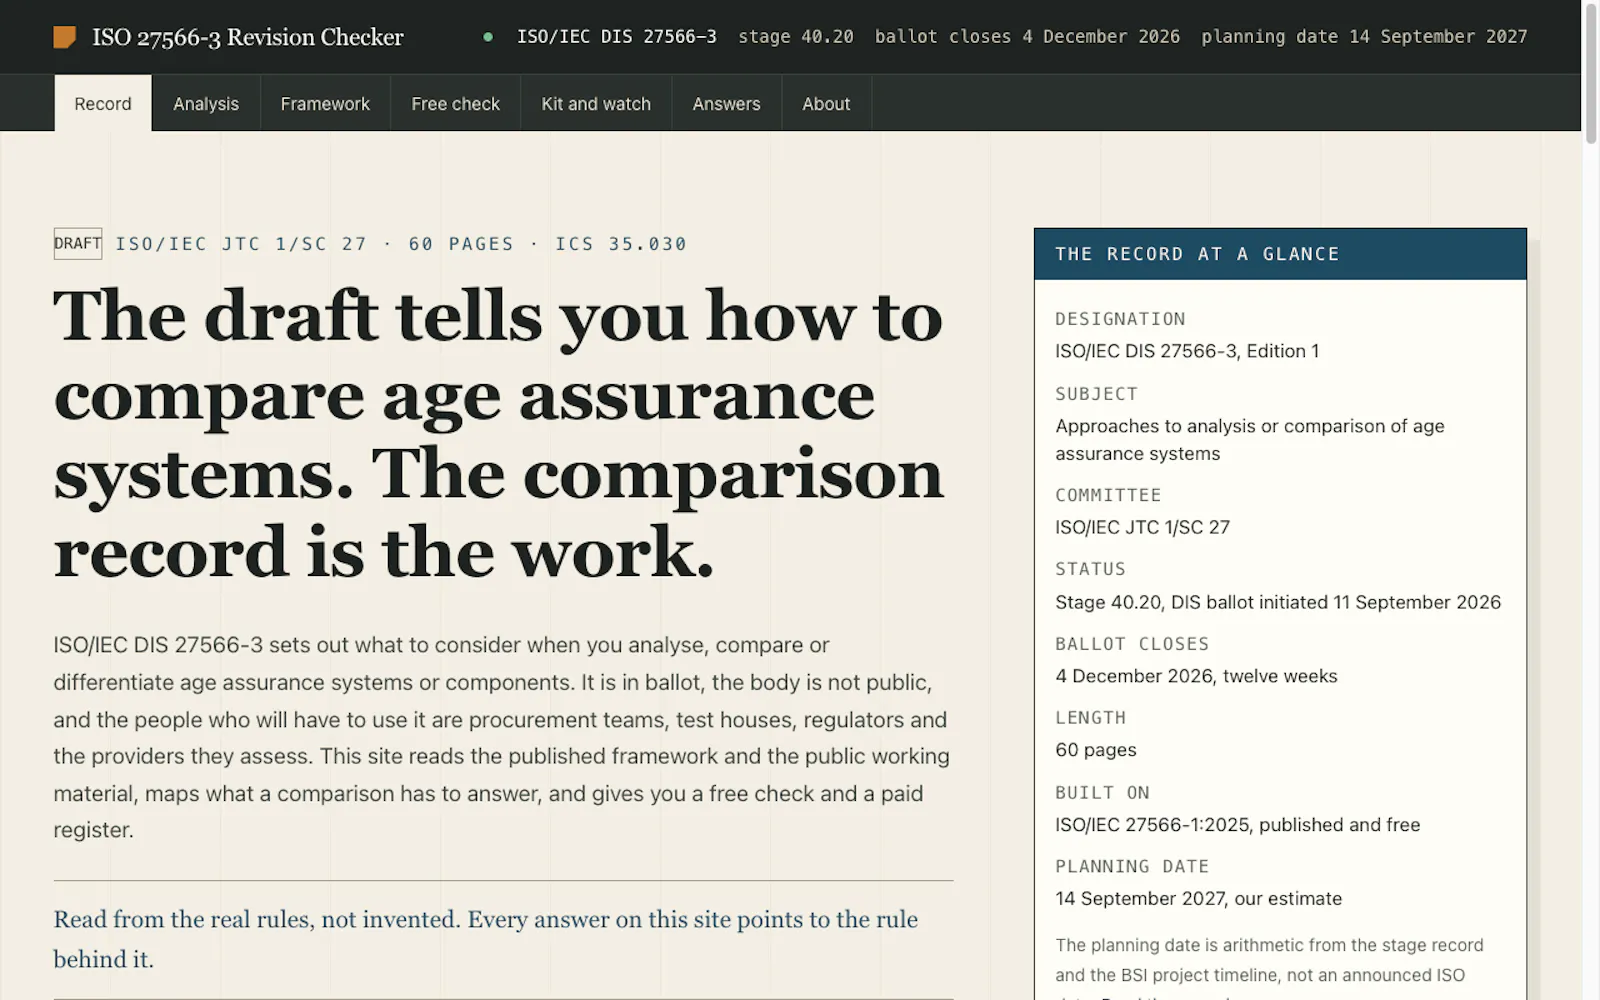Open the Answers tab
1600x1000 pixels.
tap(726, 103)
